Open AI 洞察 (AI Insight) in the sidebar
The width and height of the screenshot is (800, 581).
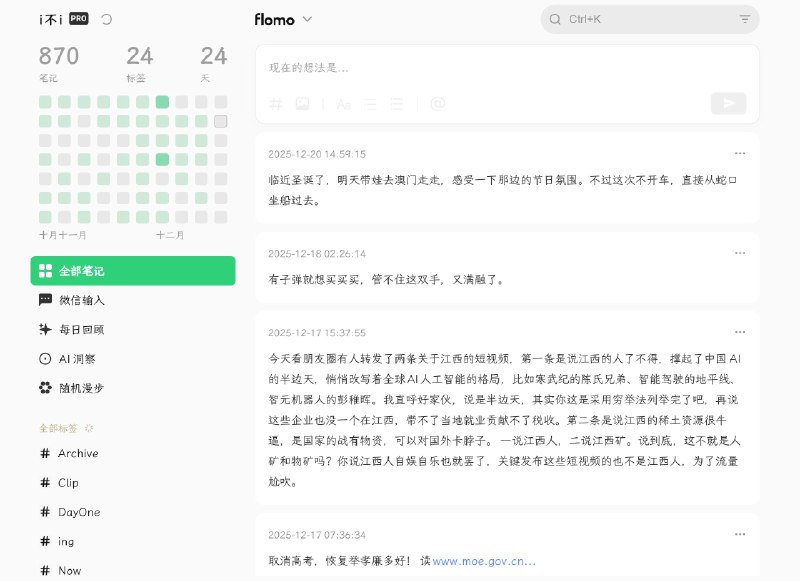click(x=77, y=358)
